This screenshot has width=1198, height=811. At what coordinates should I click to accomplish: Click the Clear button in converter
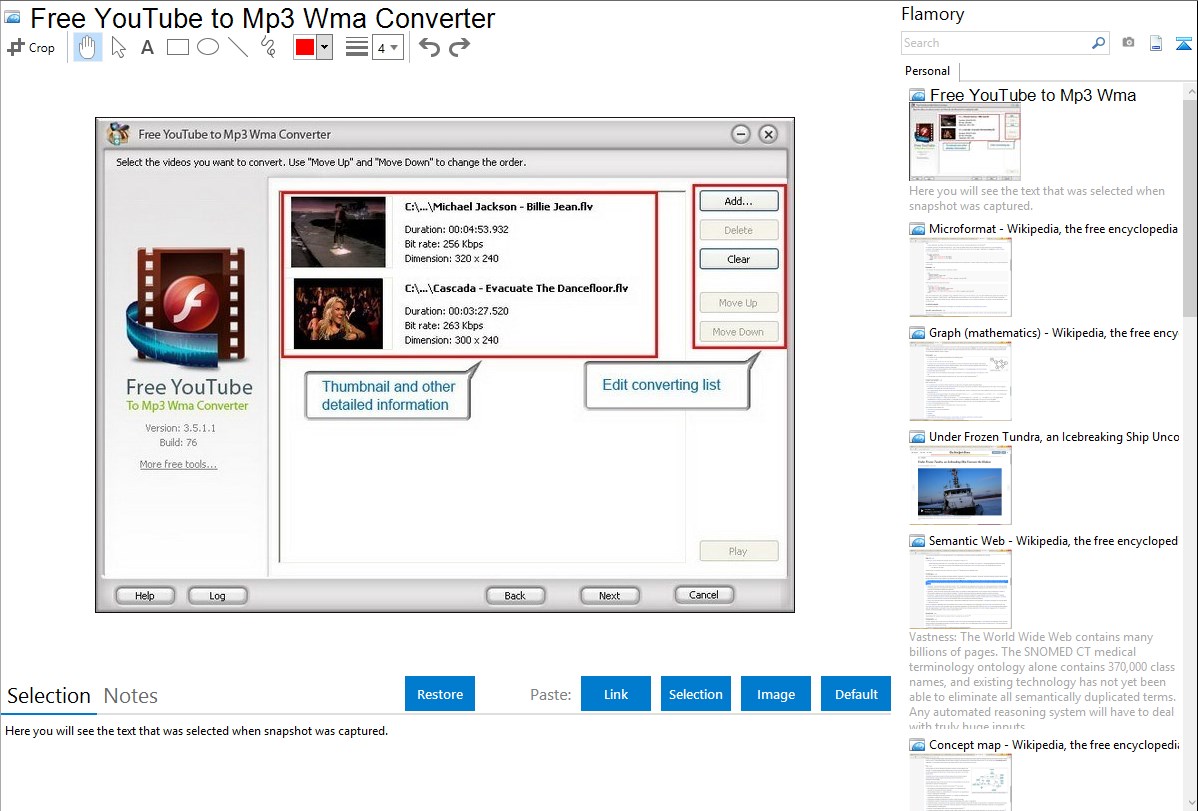pos(738,259)
